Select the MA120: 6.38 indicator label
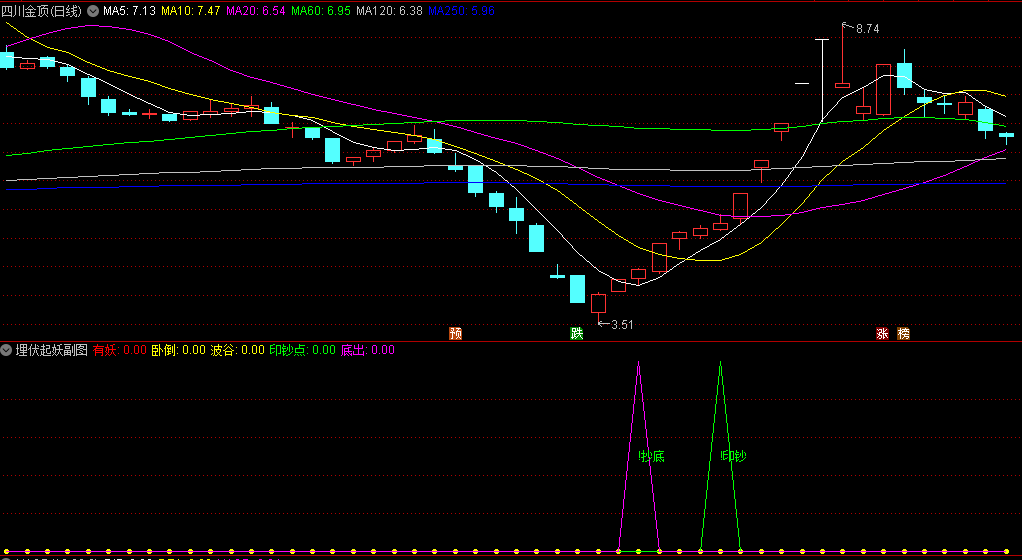 coord(389,11)
